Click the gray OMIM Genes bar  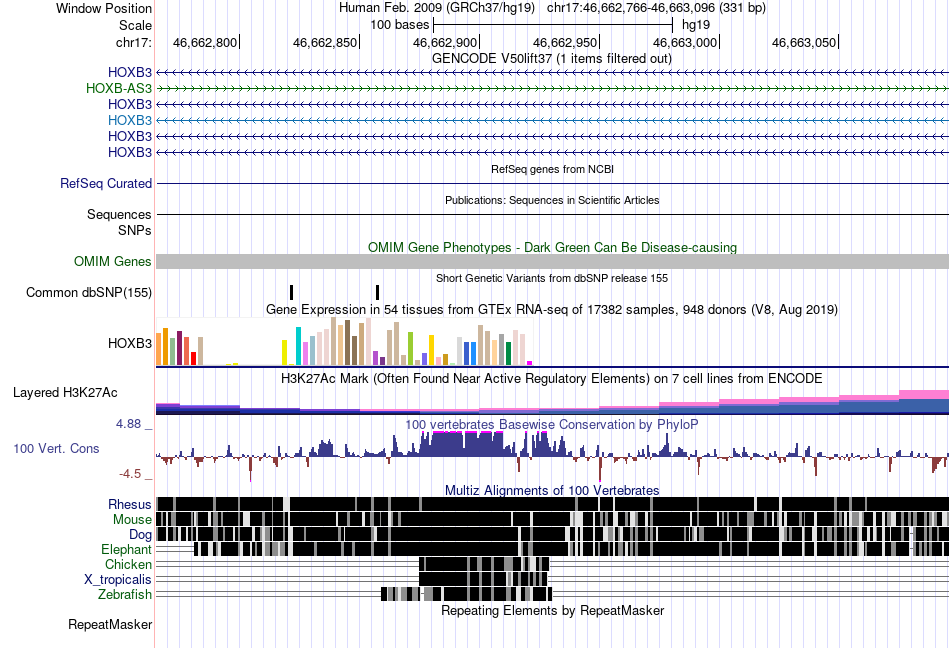[552, 262]
